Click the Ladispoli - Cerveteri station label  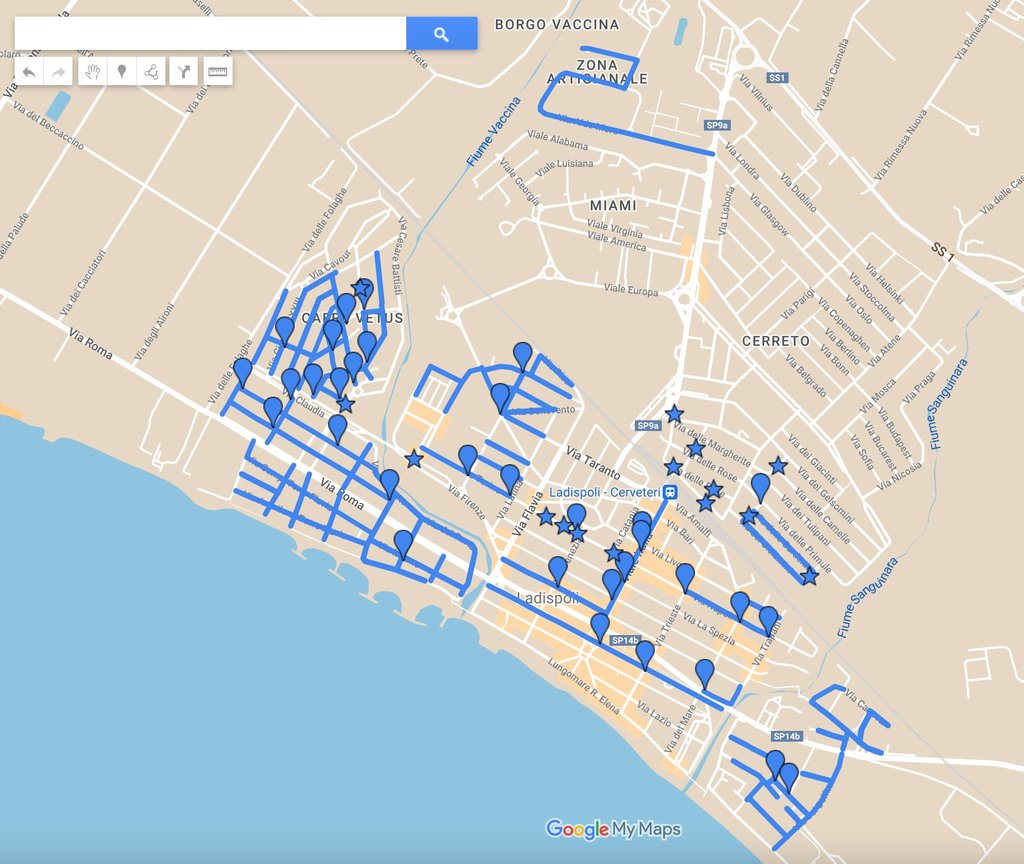tap(605, 492)
